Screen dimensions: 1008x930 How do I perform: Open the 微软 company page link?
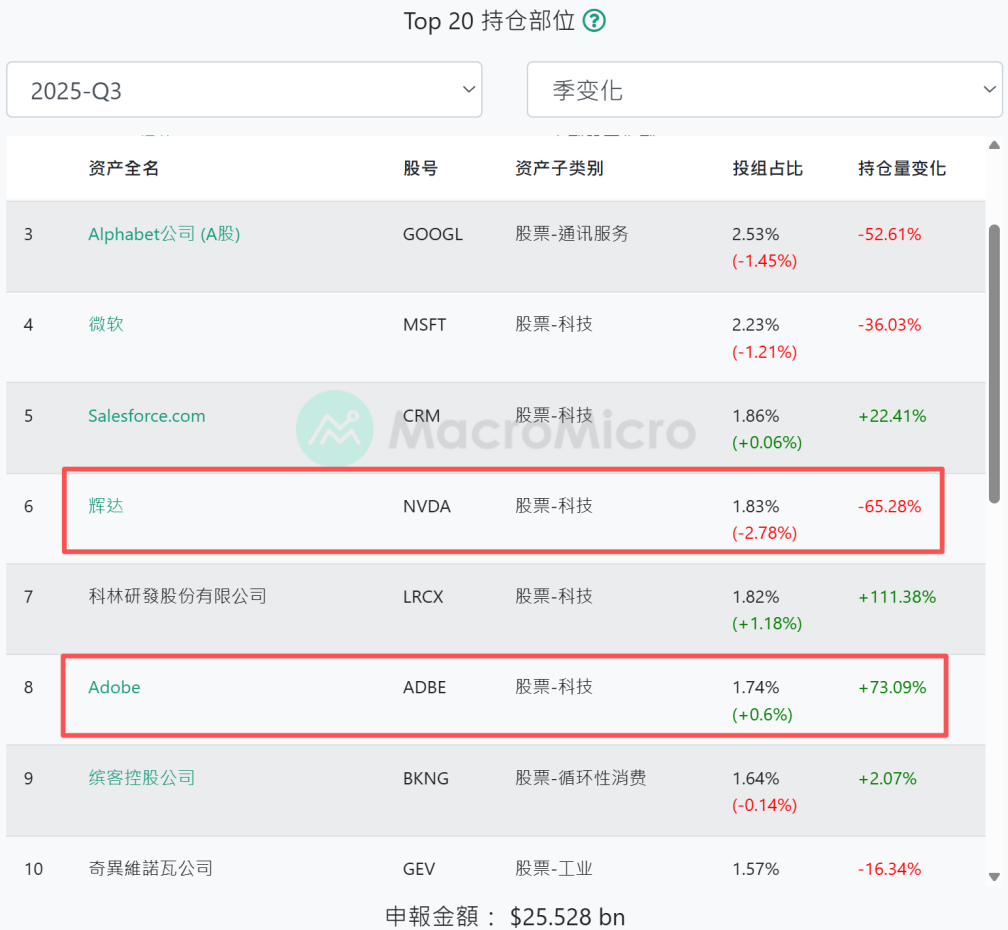point(106,324)
